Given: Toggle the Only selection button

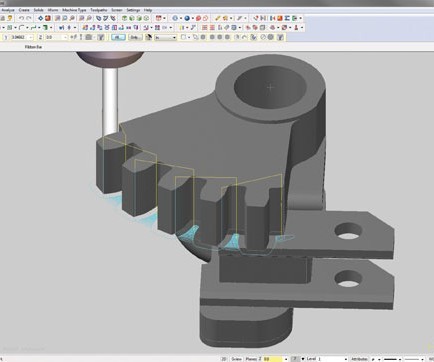Looking at the screenshot, I should click(135, 37).
